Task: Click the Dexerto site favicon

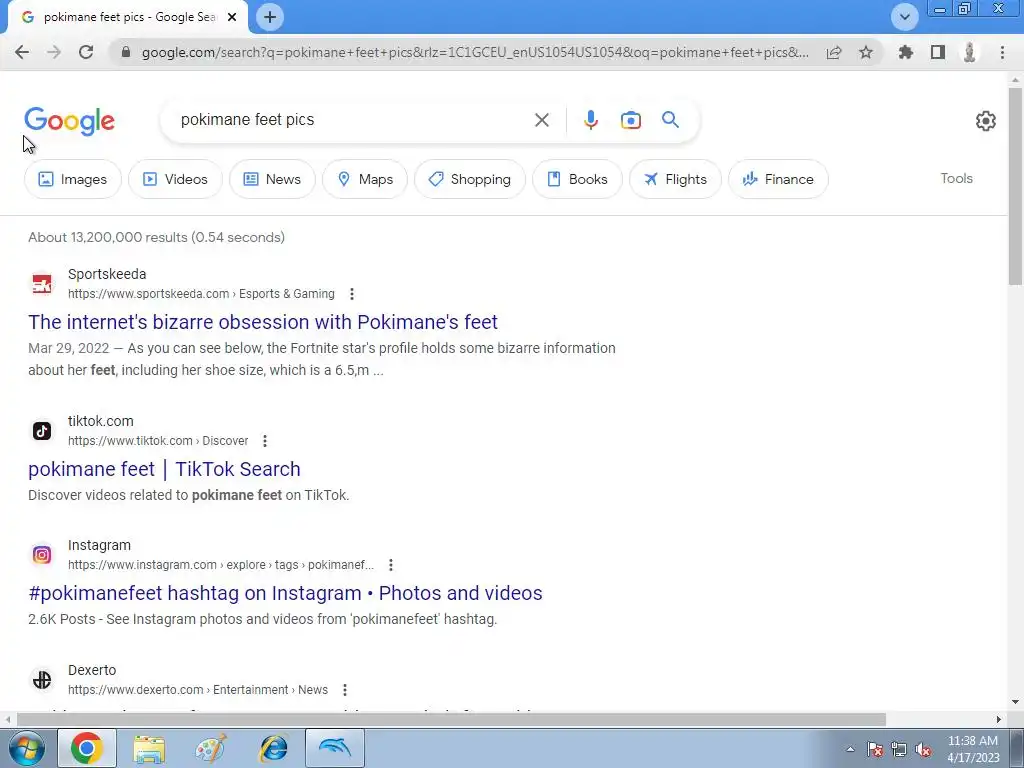Action: (x=42, y=680)
